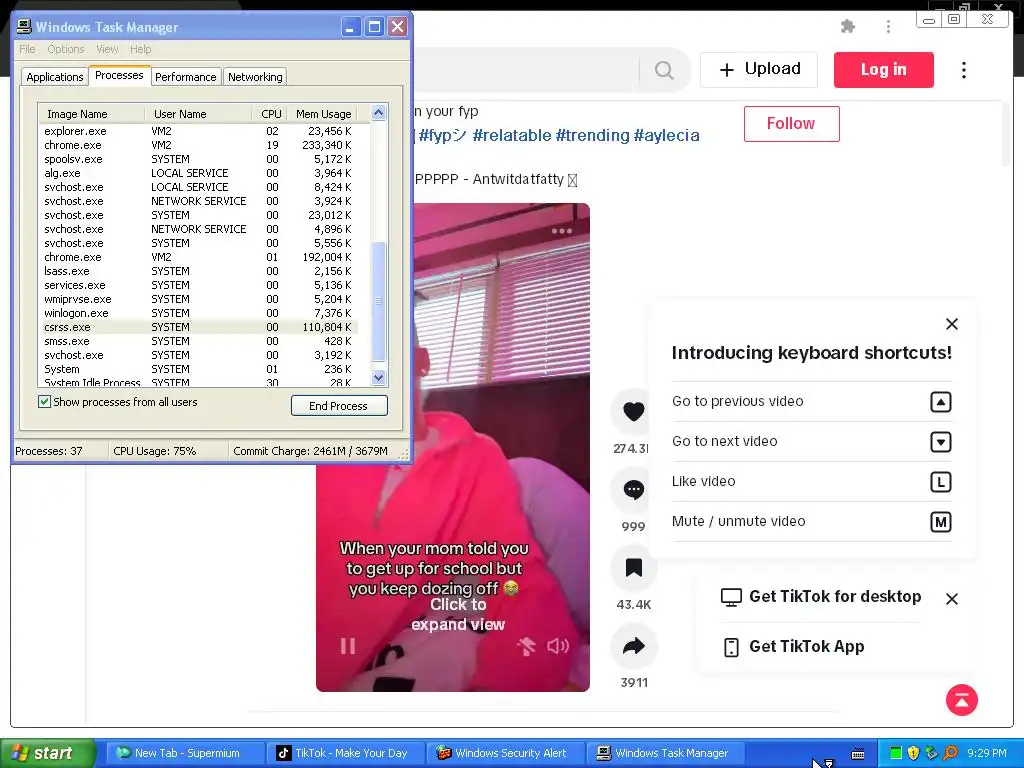The height and width of the screenshot is (768, 1024).
Task: Open the #trending hashtag link
Action: pos(592,135)
